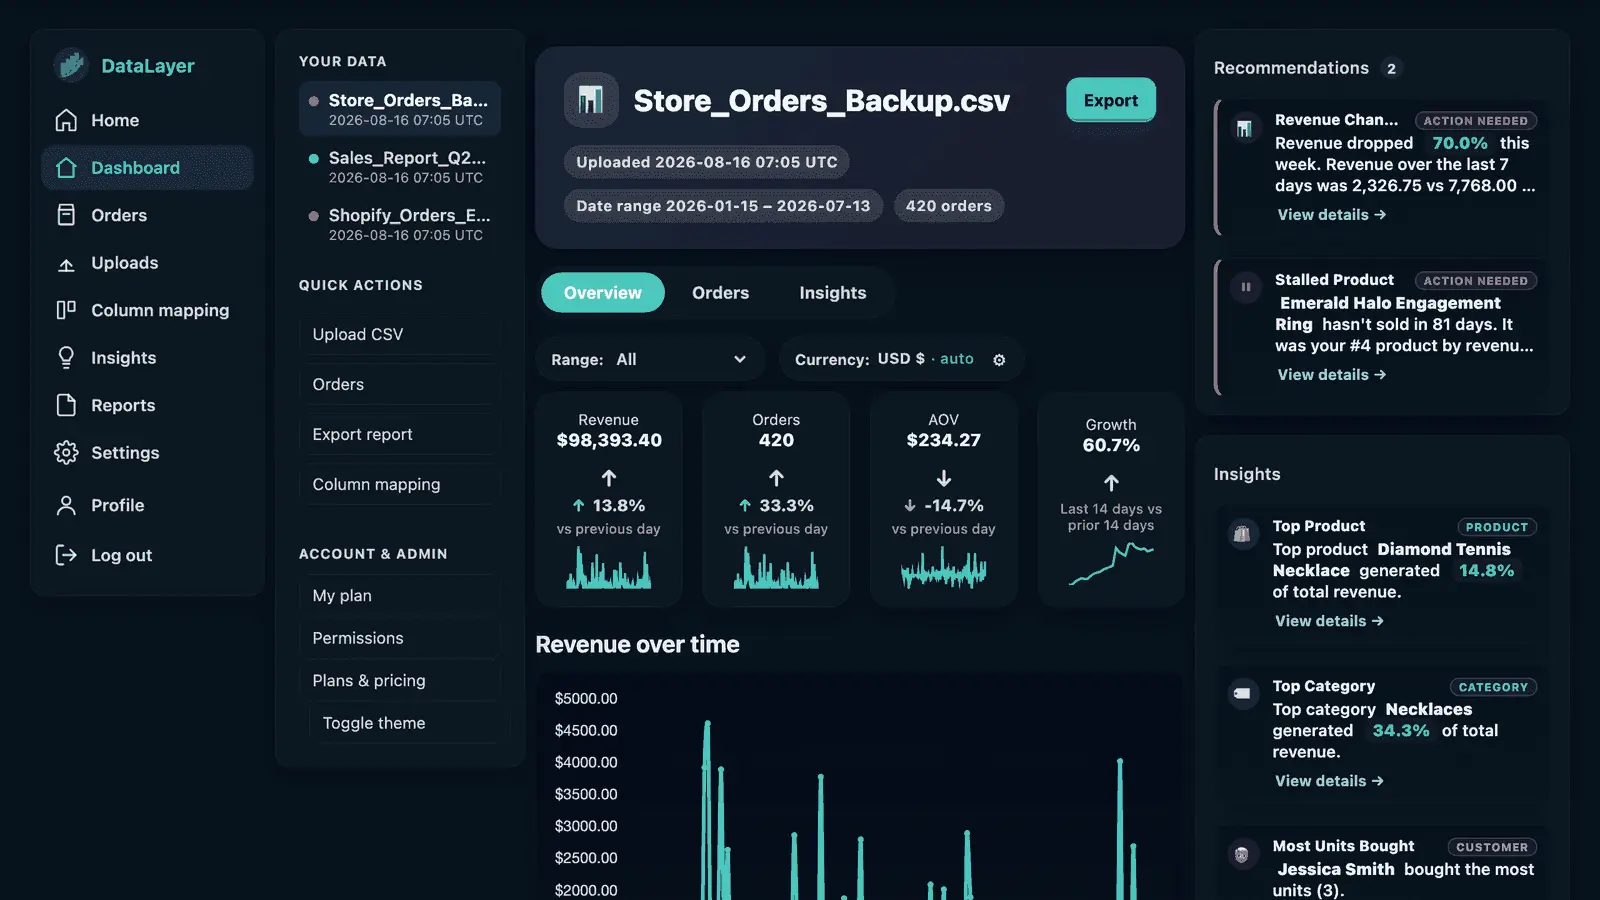
Task: Open View details for Stalled Product
Action: 1332,375
